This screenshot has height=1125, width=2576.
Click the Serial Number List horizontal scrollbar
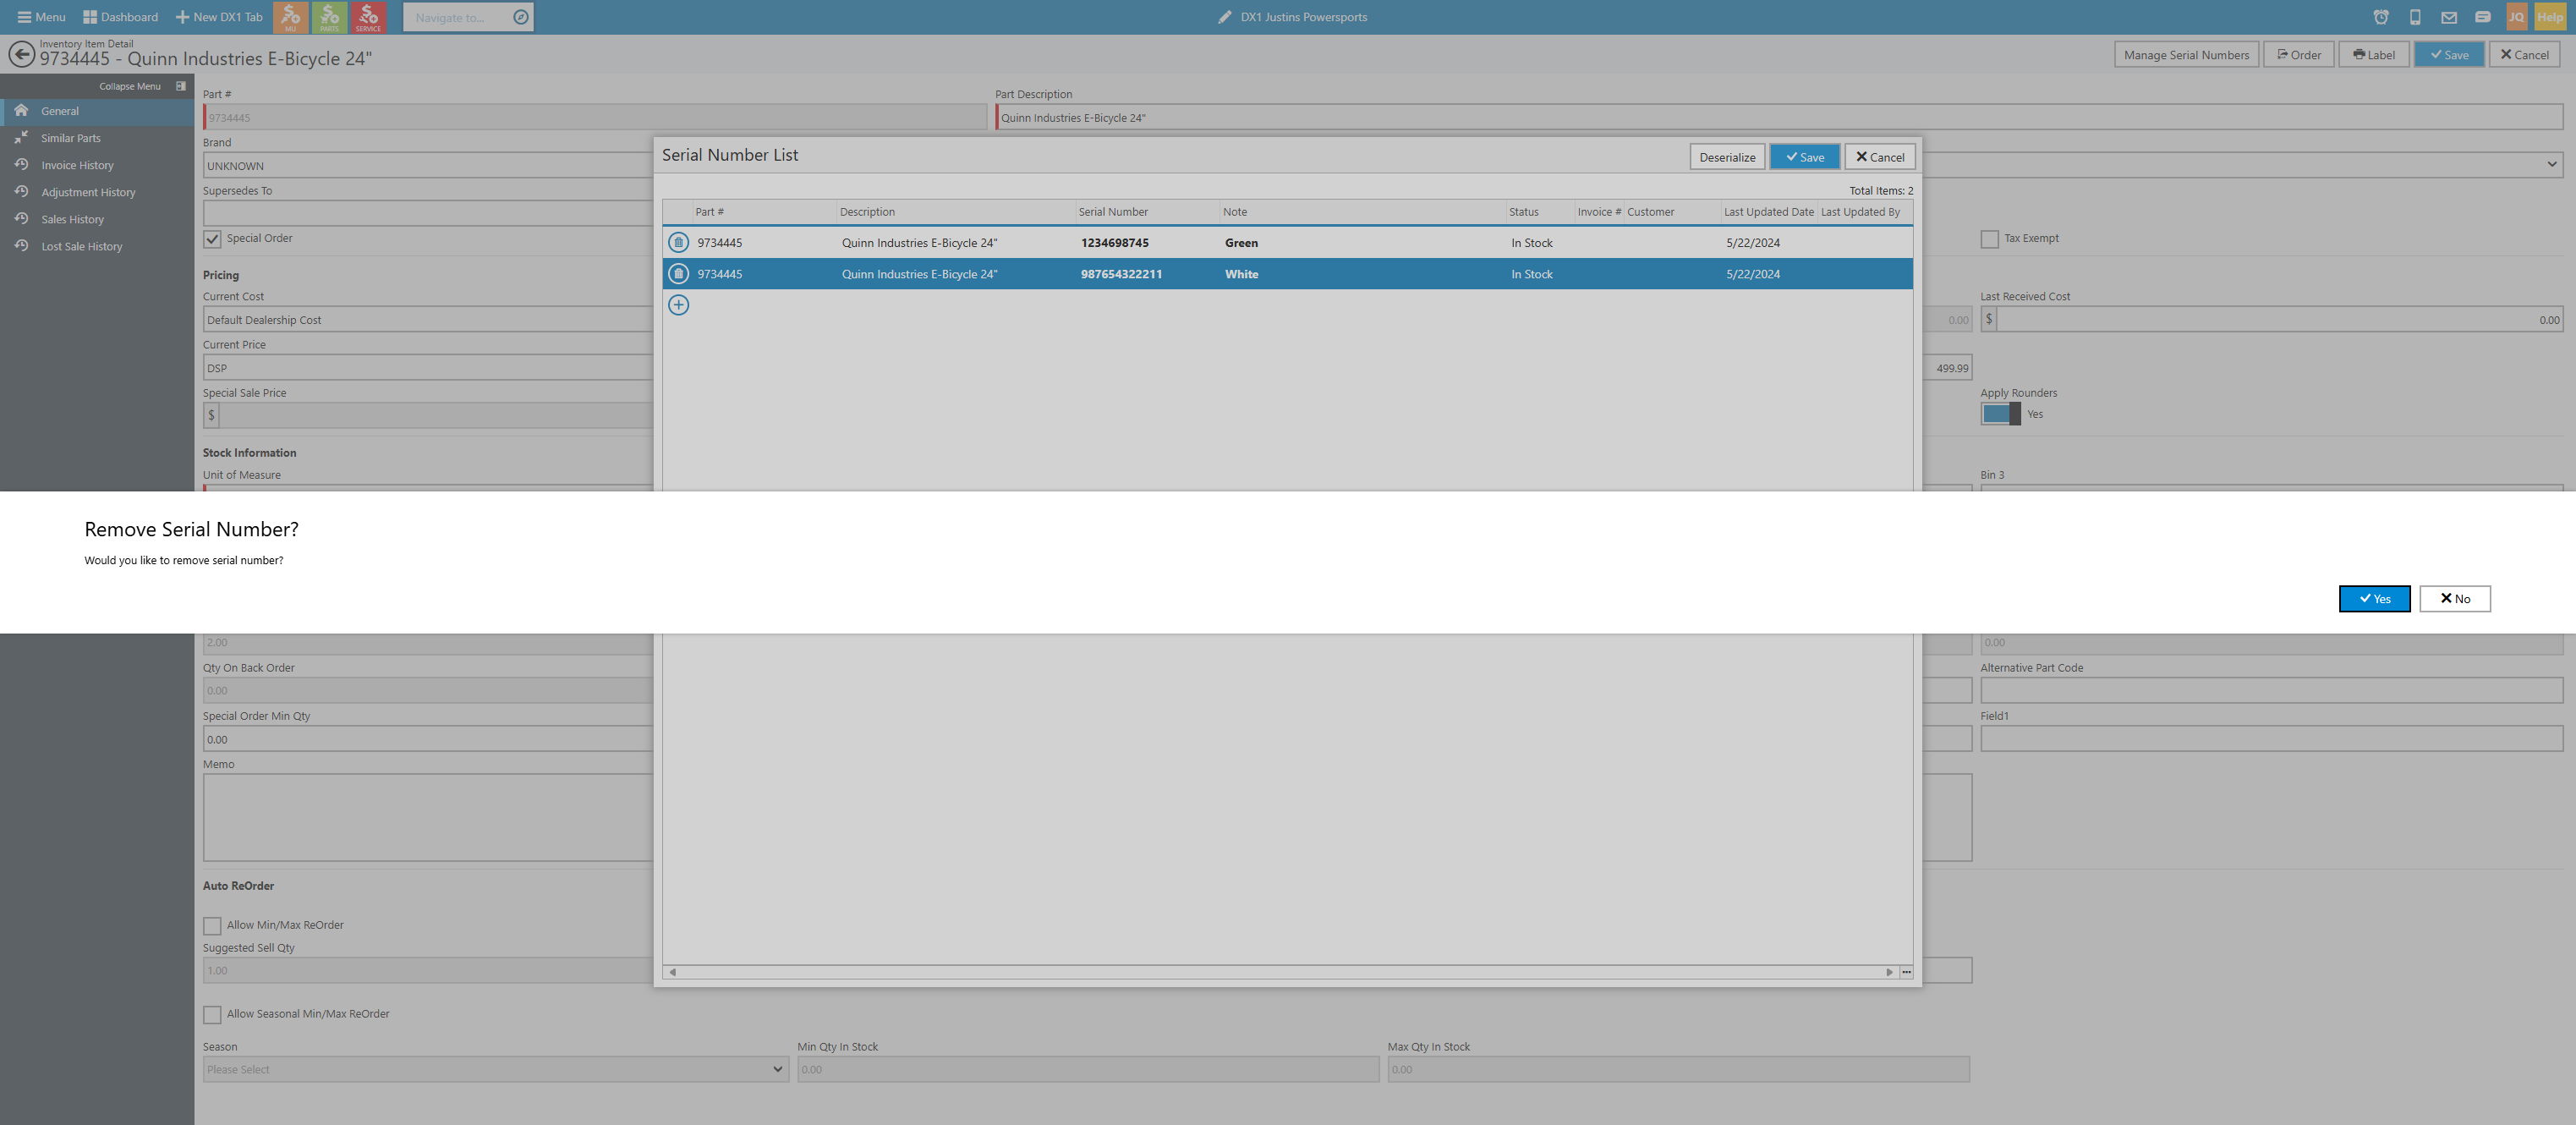pyautogui.click(x=1280, y=972)
